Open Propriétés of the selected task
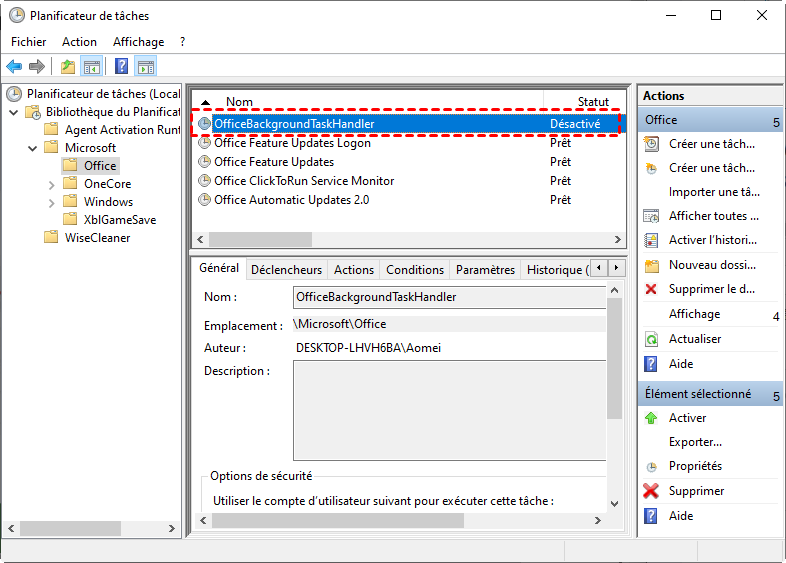 pyautogui.click(x=695, y=466)
